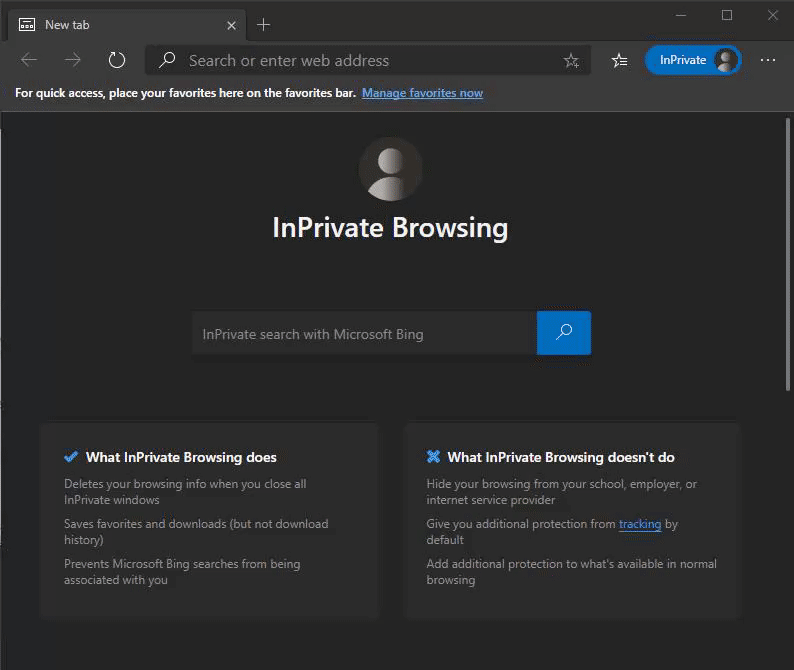Viewport: 794px width, 670px height.
Task: Click the blue checkmark icon
Action: (x=71, y=457)
